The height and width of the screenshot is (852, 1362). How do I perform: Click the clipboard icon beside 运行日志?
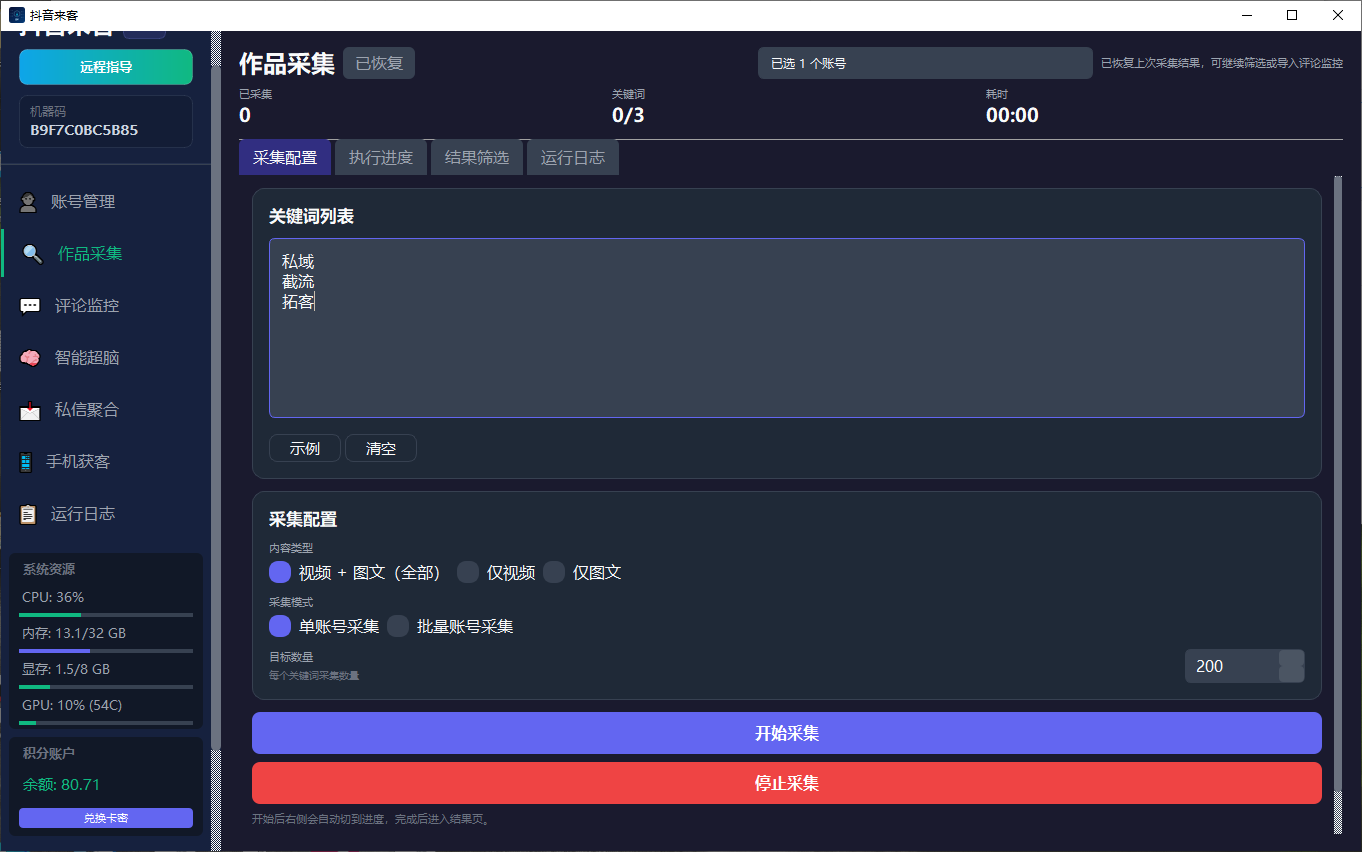tap(29, 514)
